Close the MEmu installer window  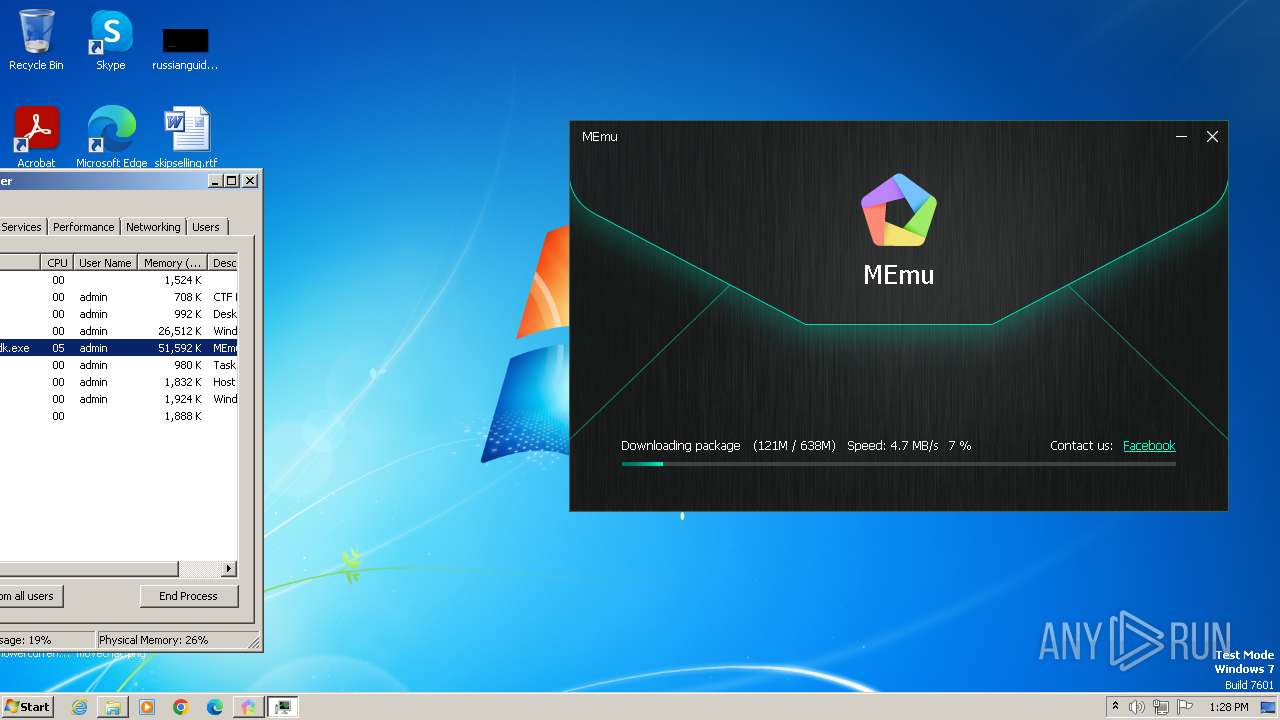(x=1212, y=137)
